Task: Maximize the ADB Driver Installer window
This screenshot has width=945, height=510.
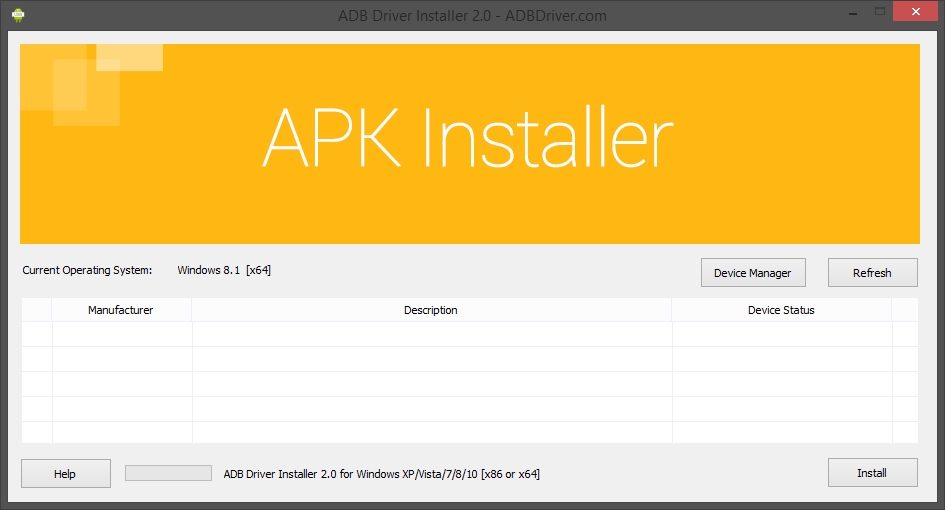Action: tap(880, 12)
